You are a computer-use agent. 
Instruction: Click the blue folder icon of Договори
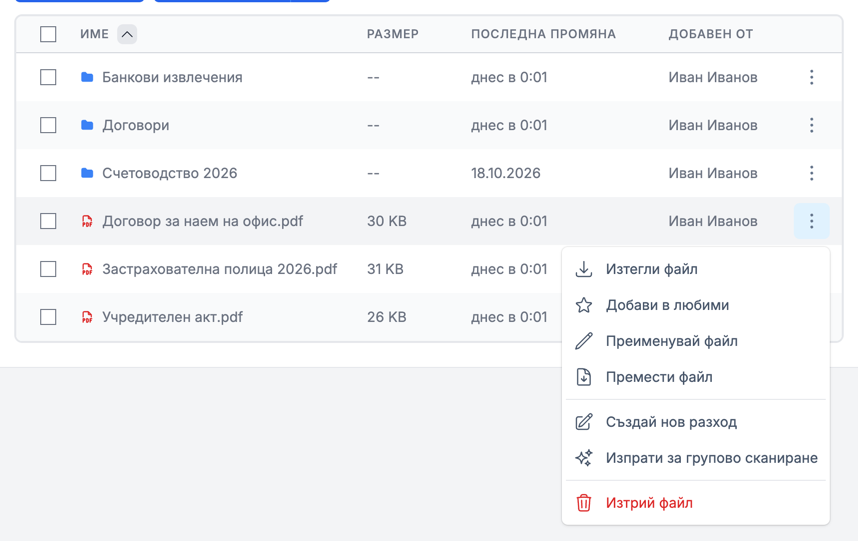(87, 125)
